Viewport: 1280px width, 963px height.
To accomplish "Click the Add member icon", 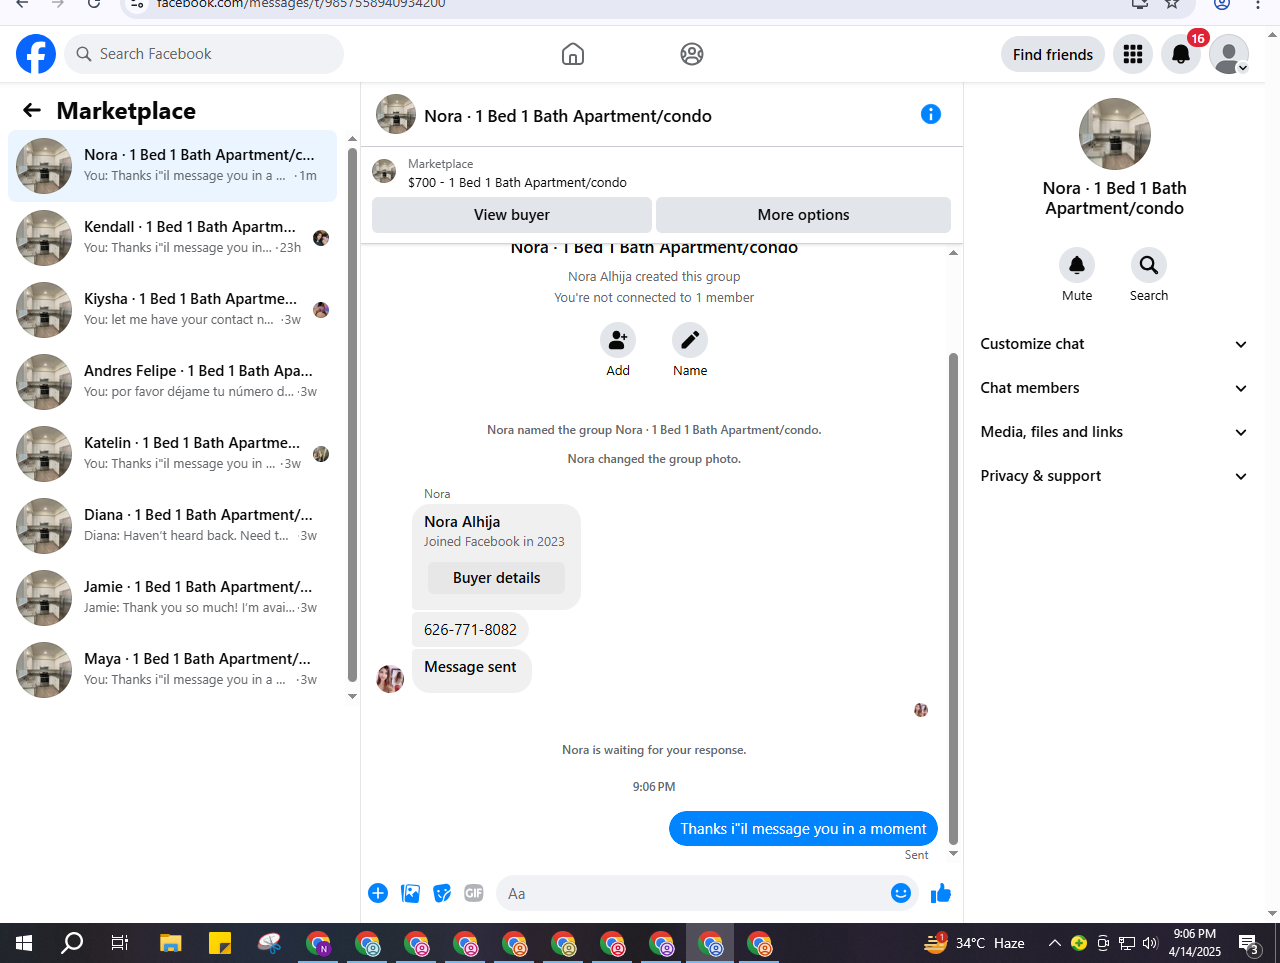I will (x=618, y=340).
